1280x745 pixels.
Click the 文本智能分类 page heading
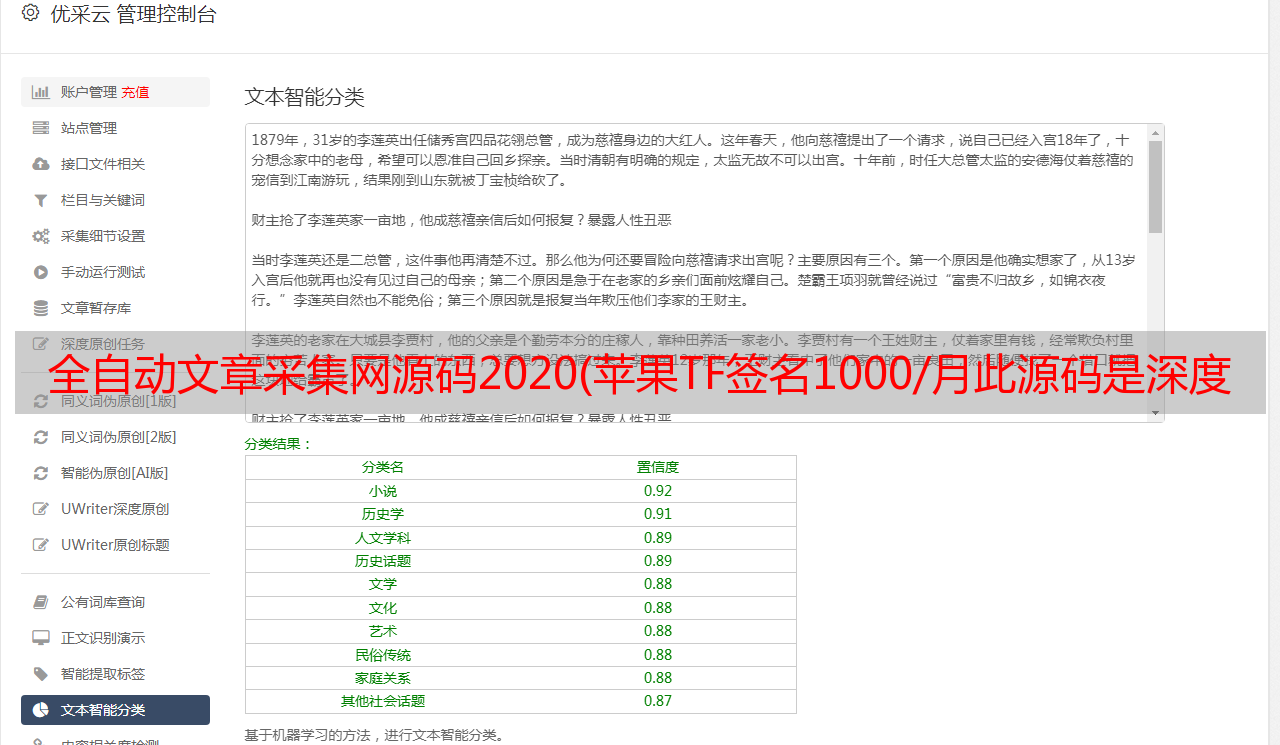[x=305, y=97]
